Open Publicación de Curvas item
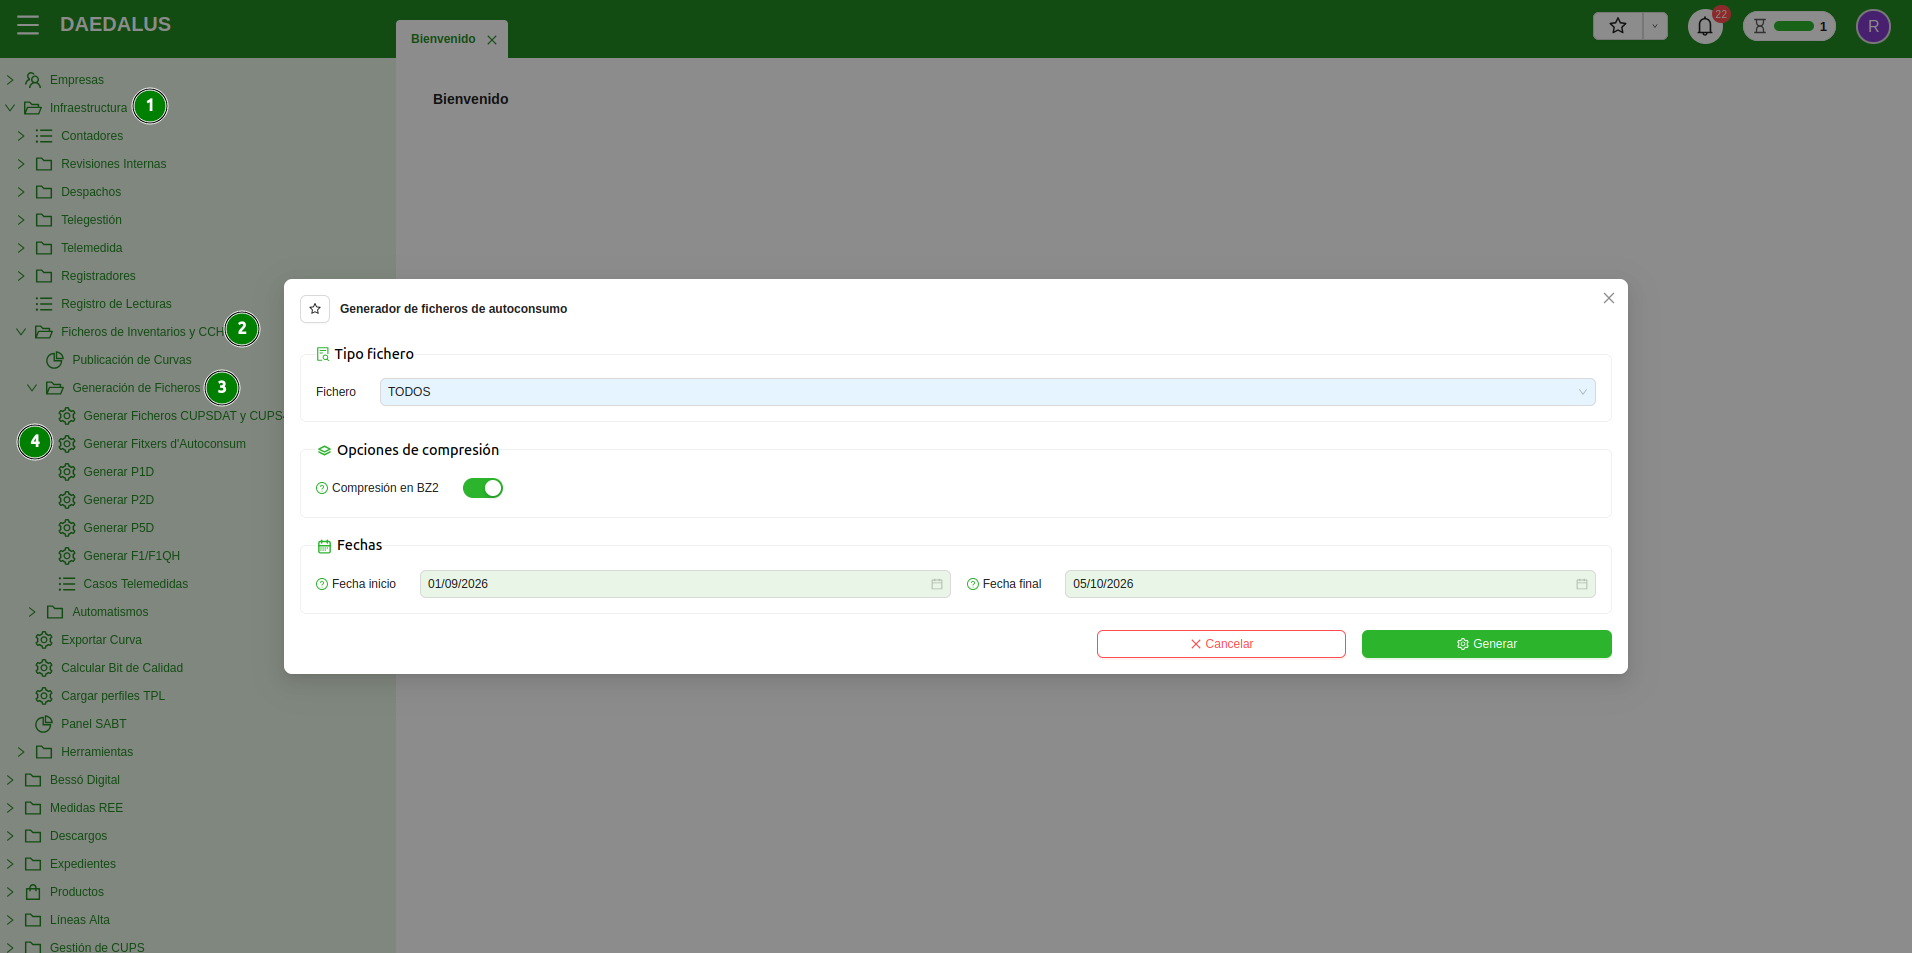The image size is (1912, 953). (x=132, y=360)
